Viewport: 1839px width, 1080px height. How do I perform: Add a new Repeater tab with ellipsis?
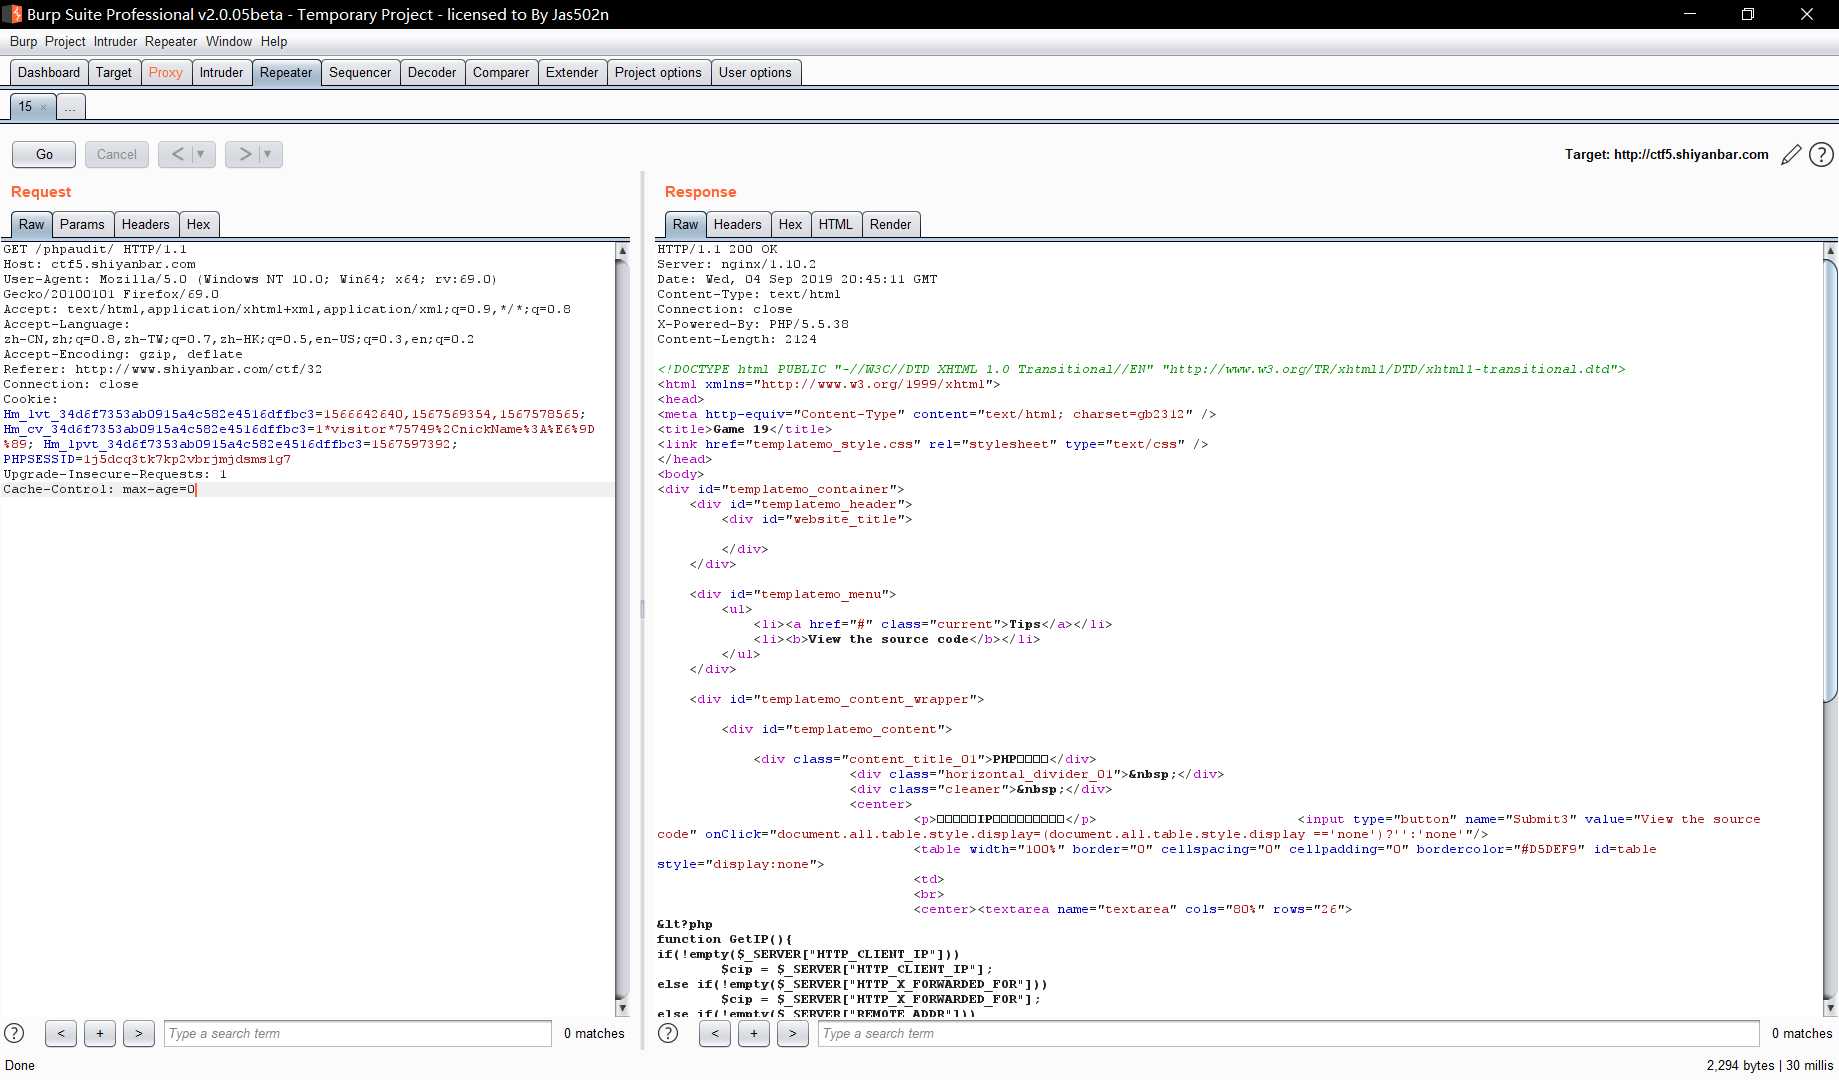pos(71,106)
